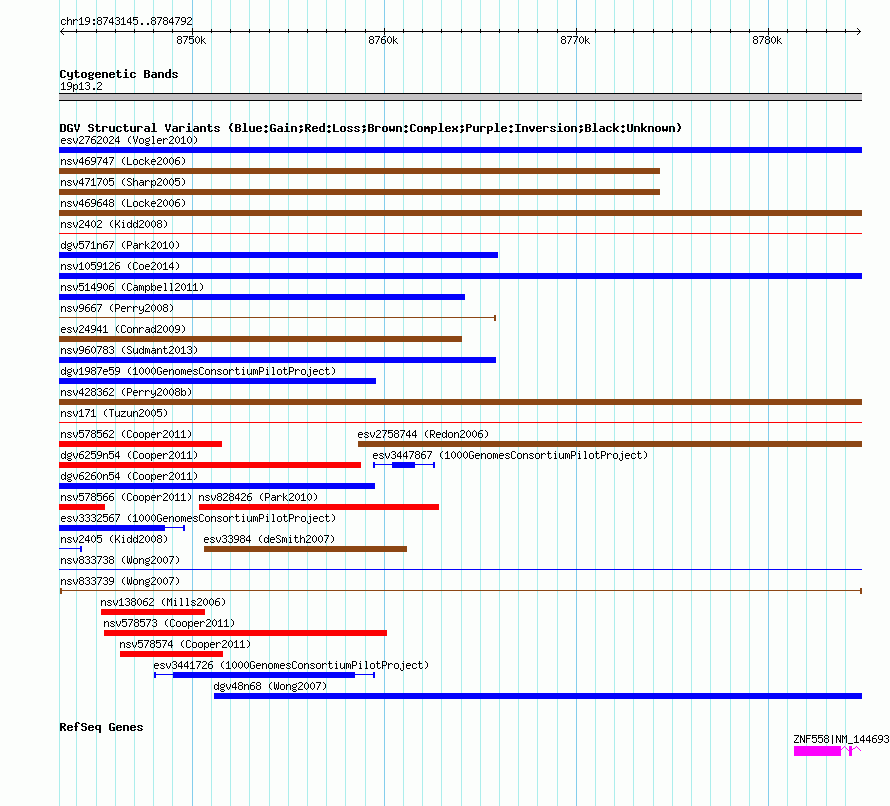Select the brown esv2758744 complex bar
The height and width of the screenshot is (806, 890).
(610, 444)
